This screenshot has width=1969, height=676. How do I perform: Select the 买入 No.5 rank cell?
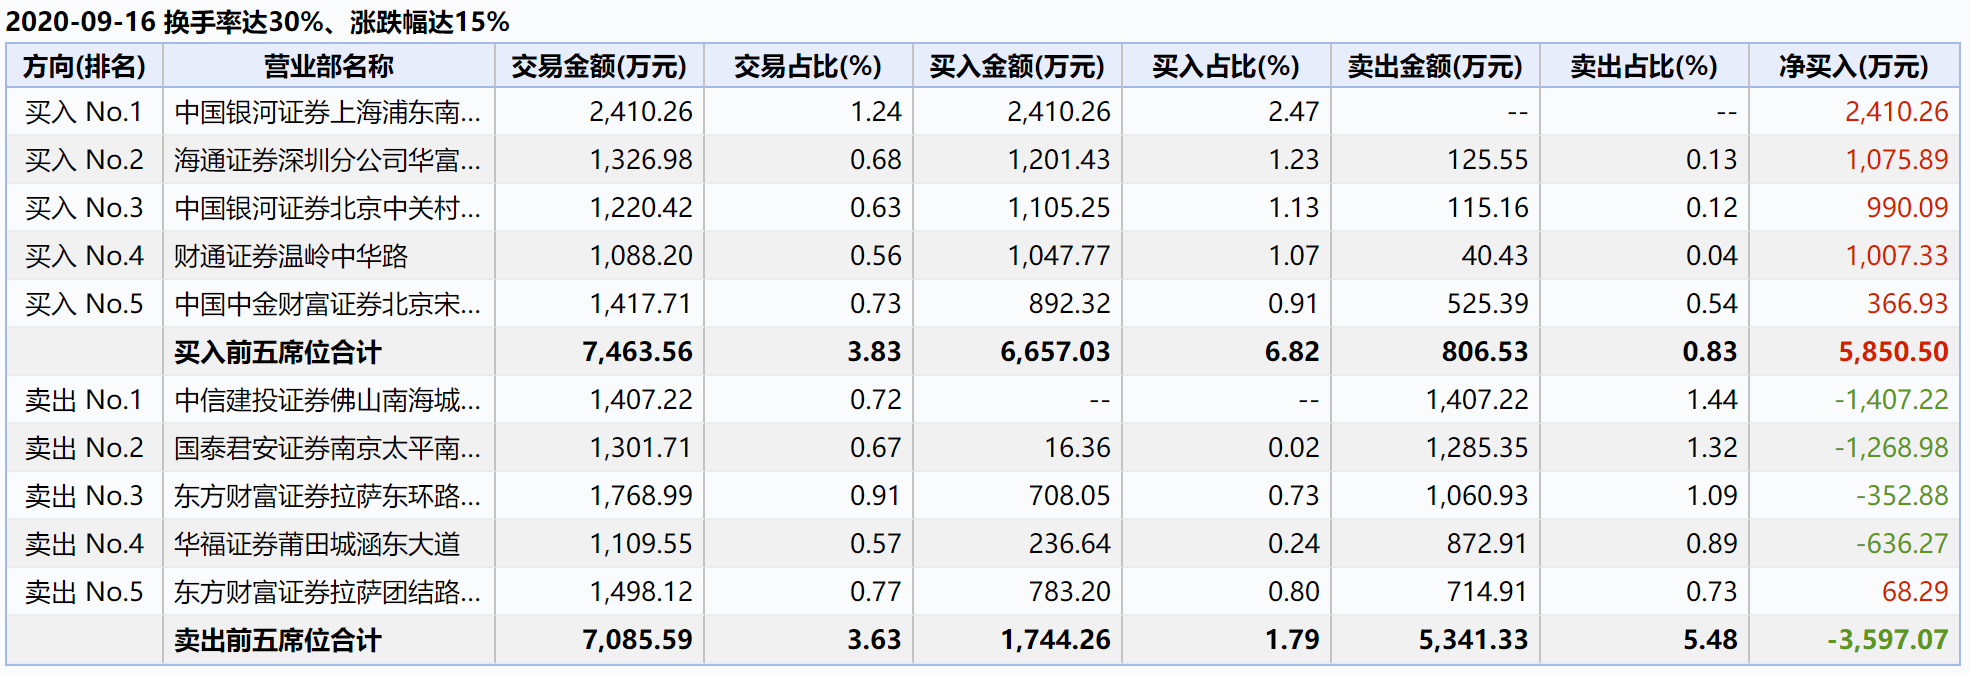(84, 304)
